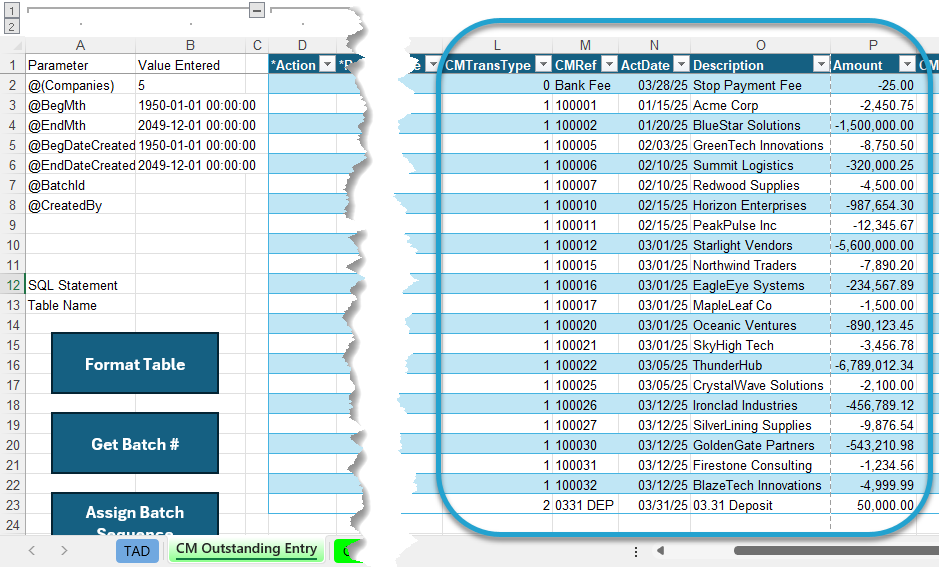Open the ActDate filter dropdown
Viewport: 939px width, 567px height.
pyautogui.click(x=681, y=65)
